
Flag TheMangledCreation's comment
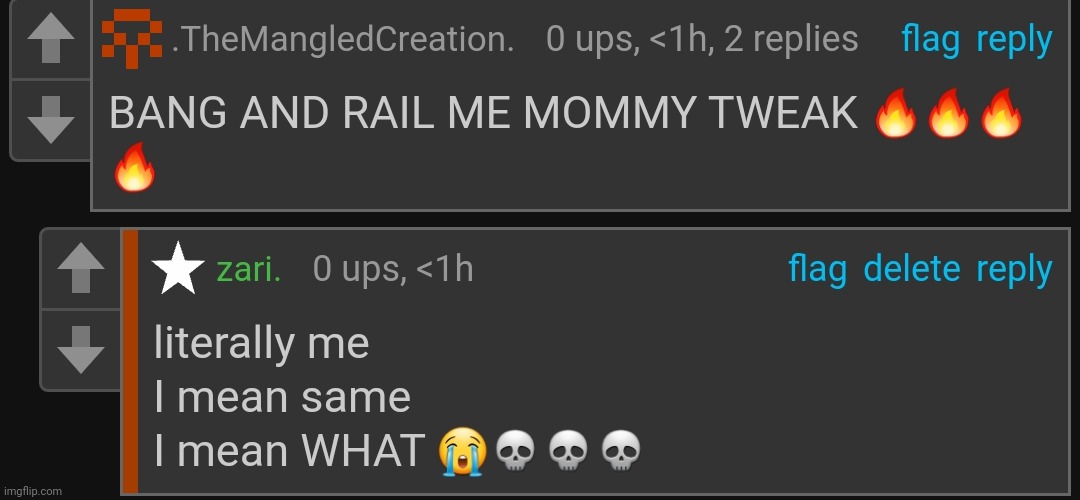click(930, 40)
